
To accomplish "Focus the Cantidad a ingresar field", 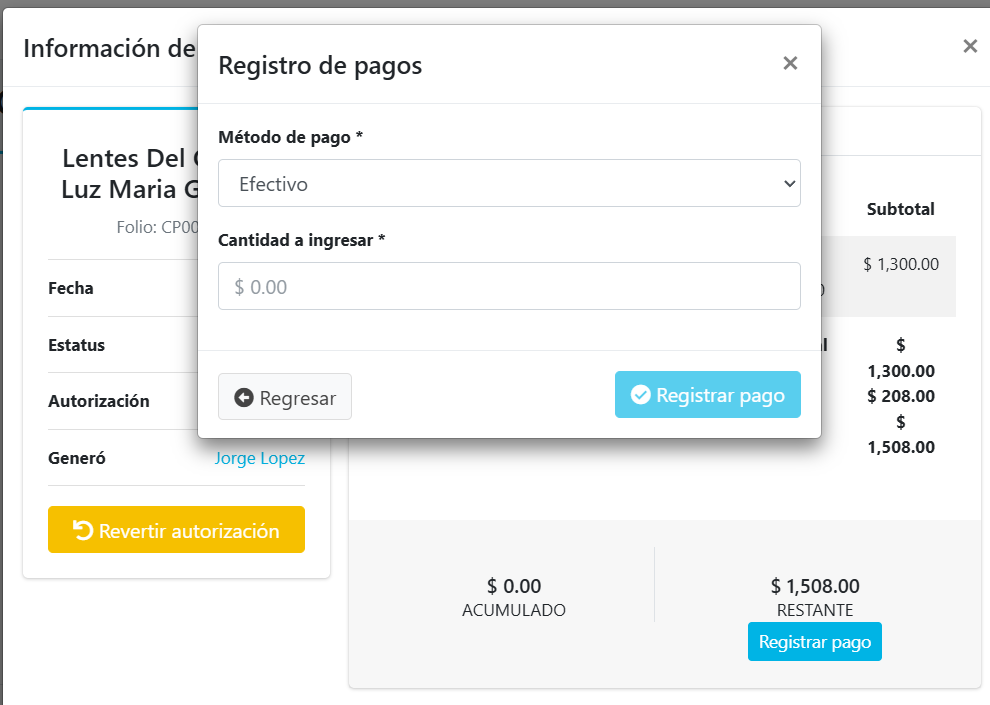I will pyautogui.click(x=508, y=287).
